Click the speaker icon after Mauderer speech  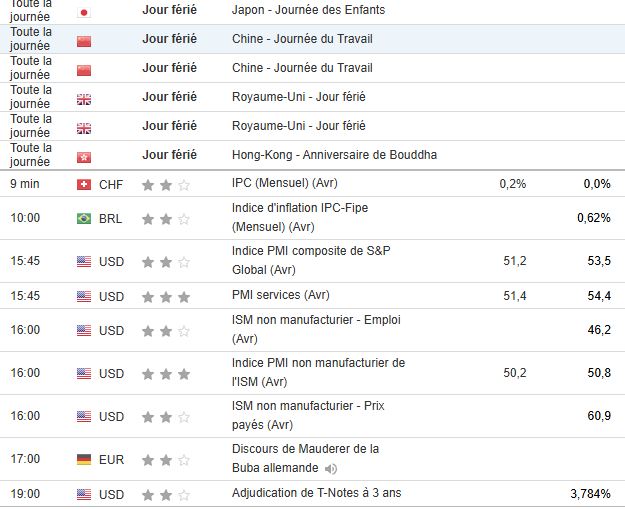pyautogui.click(x=331, y=468)
